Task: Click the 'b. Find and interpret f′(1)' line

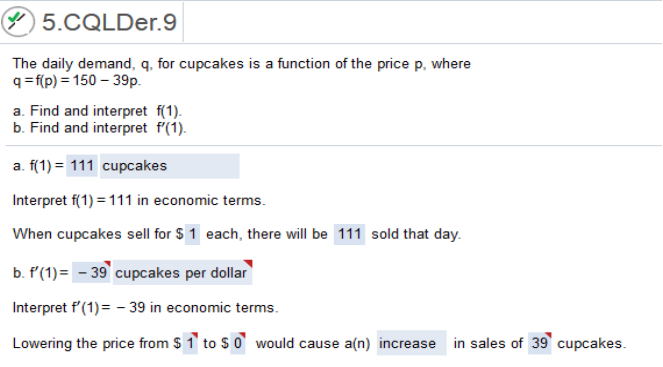Action: click(x=99, y=128)
